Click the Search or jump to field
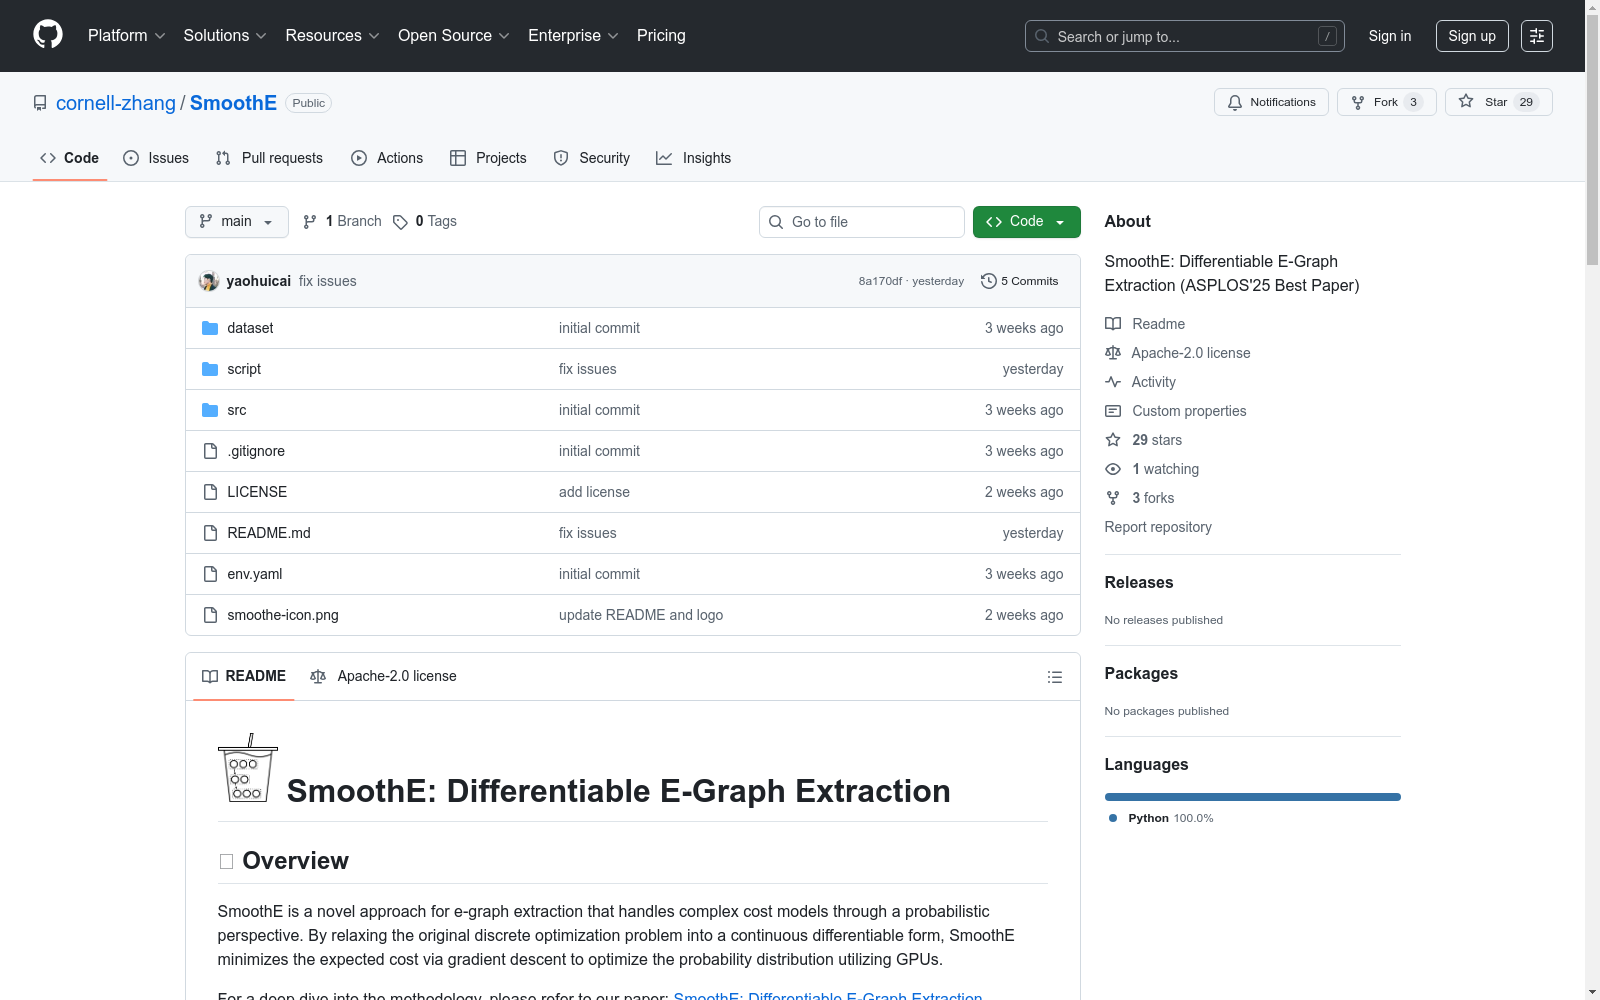Viewport: 1600px width, 1000px height. point(1184,36)
